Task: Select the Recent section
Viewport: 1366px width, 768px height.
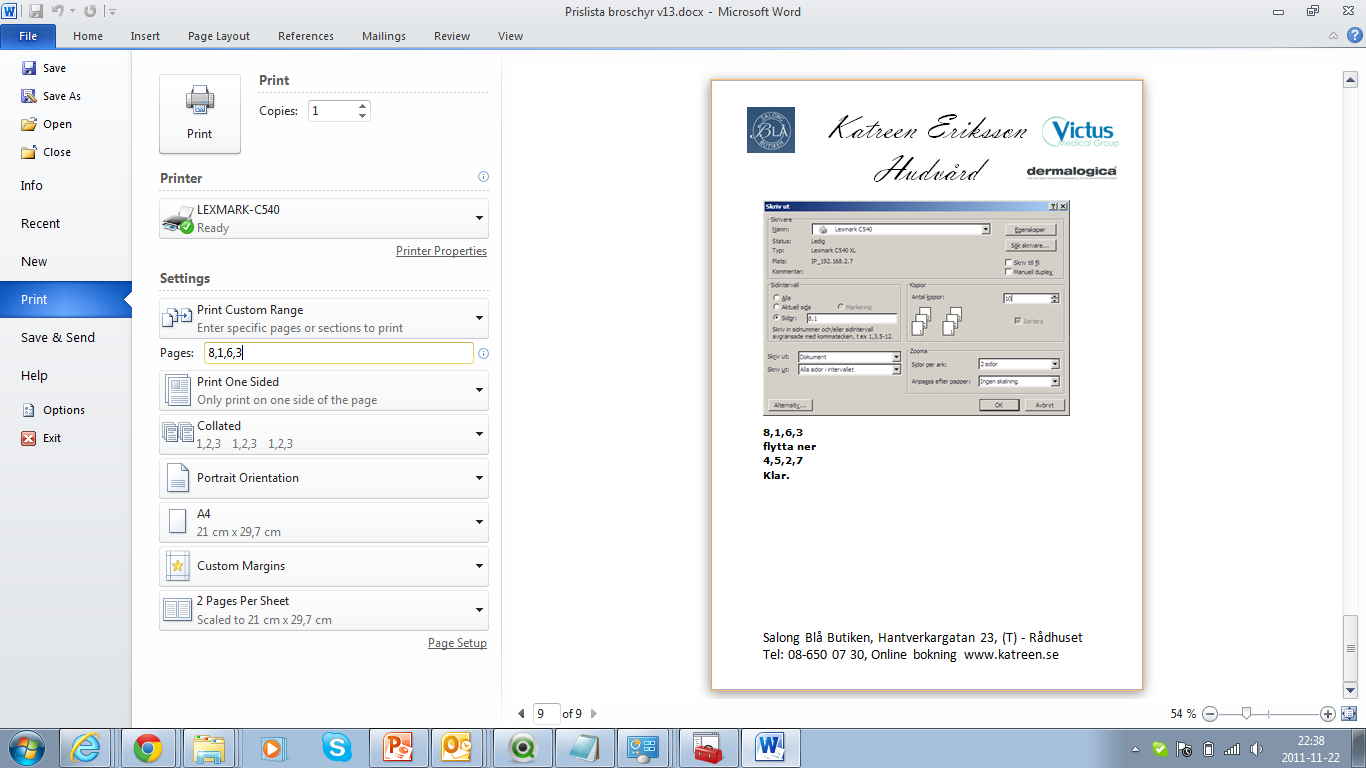Action: coord(40,223)
